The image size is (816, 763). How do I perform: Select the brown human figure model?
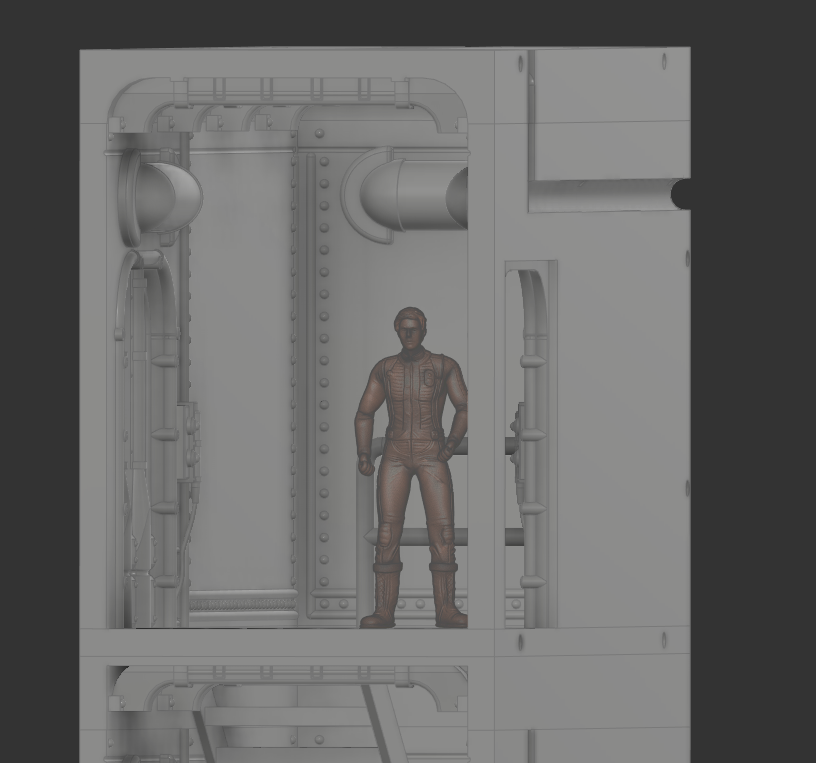pyautogui.click(x=412, y=467)
